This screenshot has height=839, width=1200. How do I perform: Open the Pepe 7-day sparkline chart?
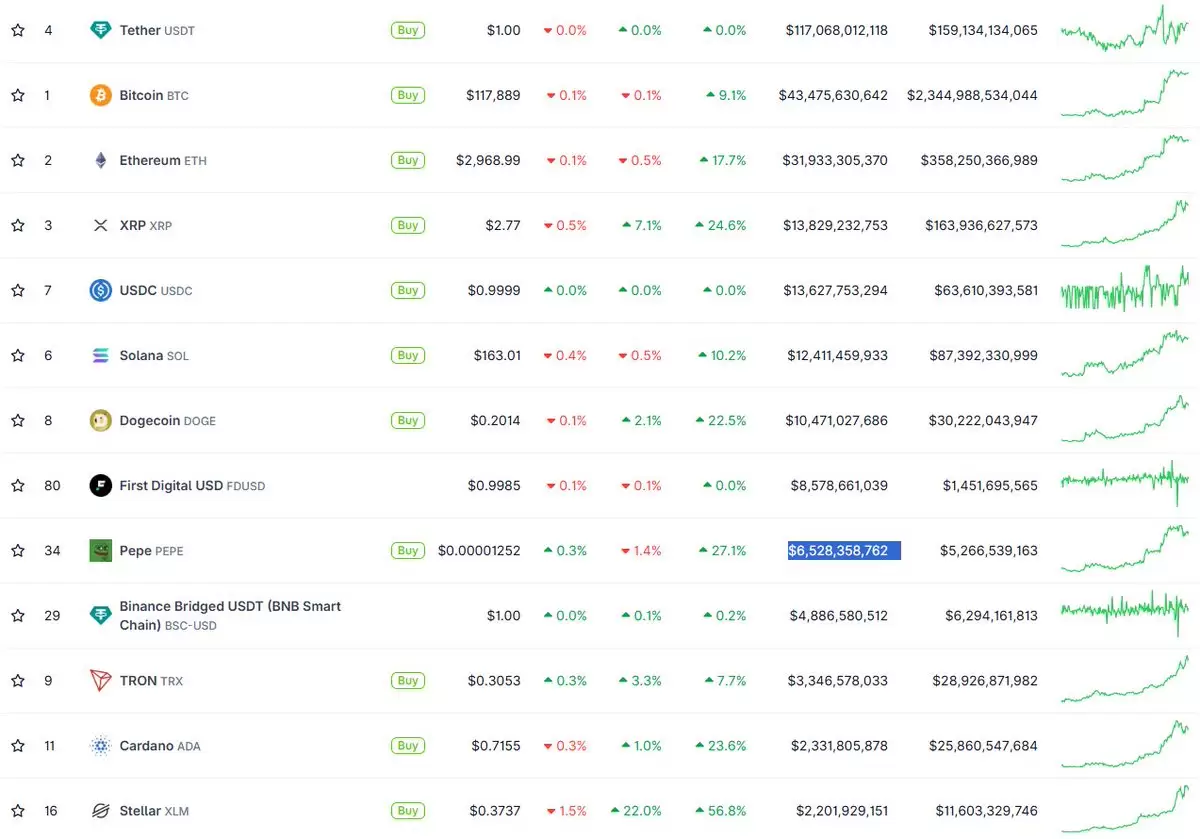click(1125, 548)
